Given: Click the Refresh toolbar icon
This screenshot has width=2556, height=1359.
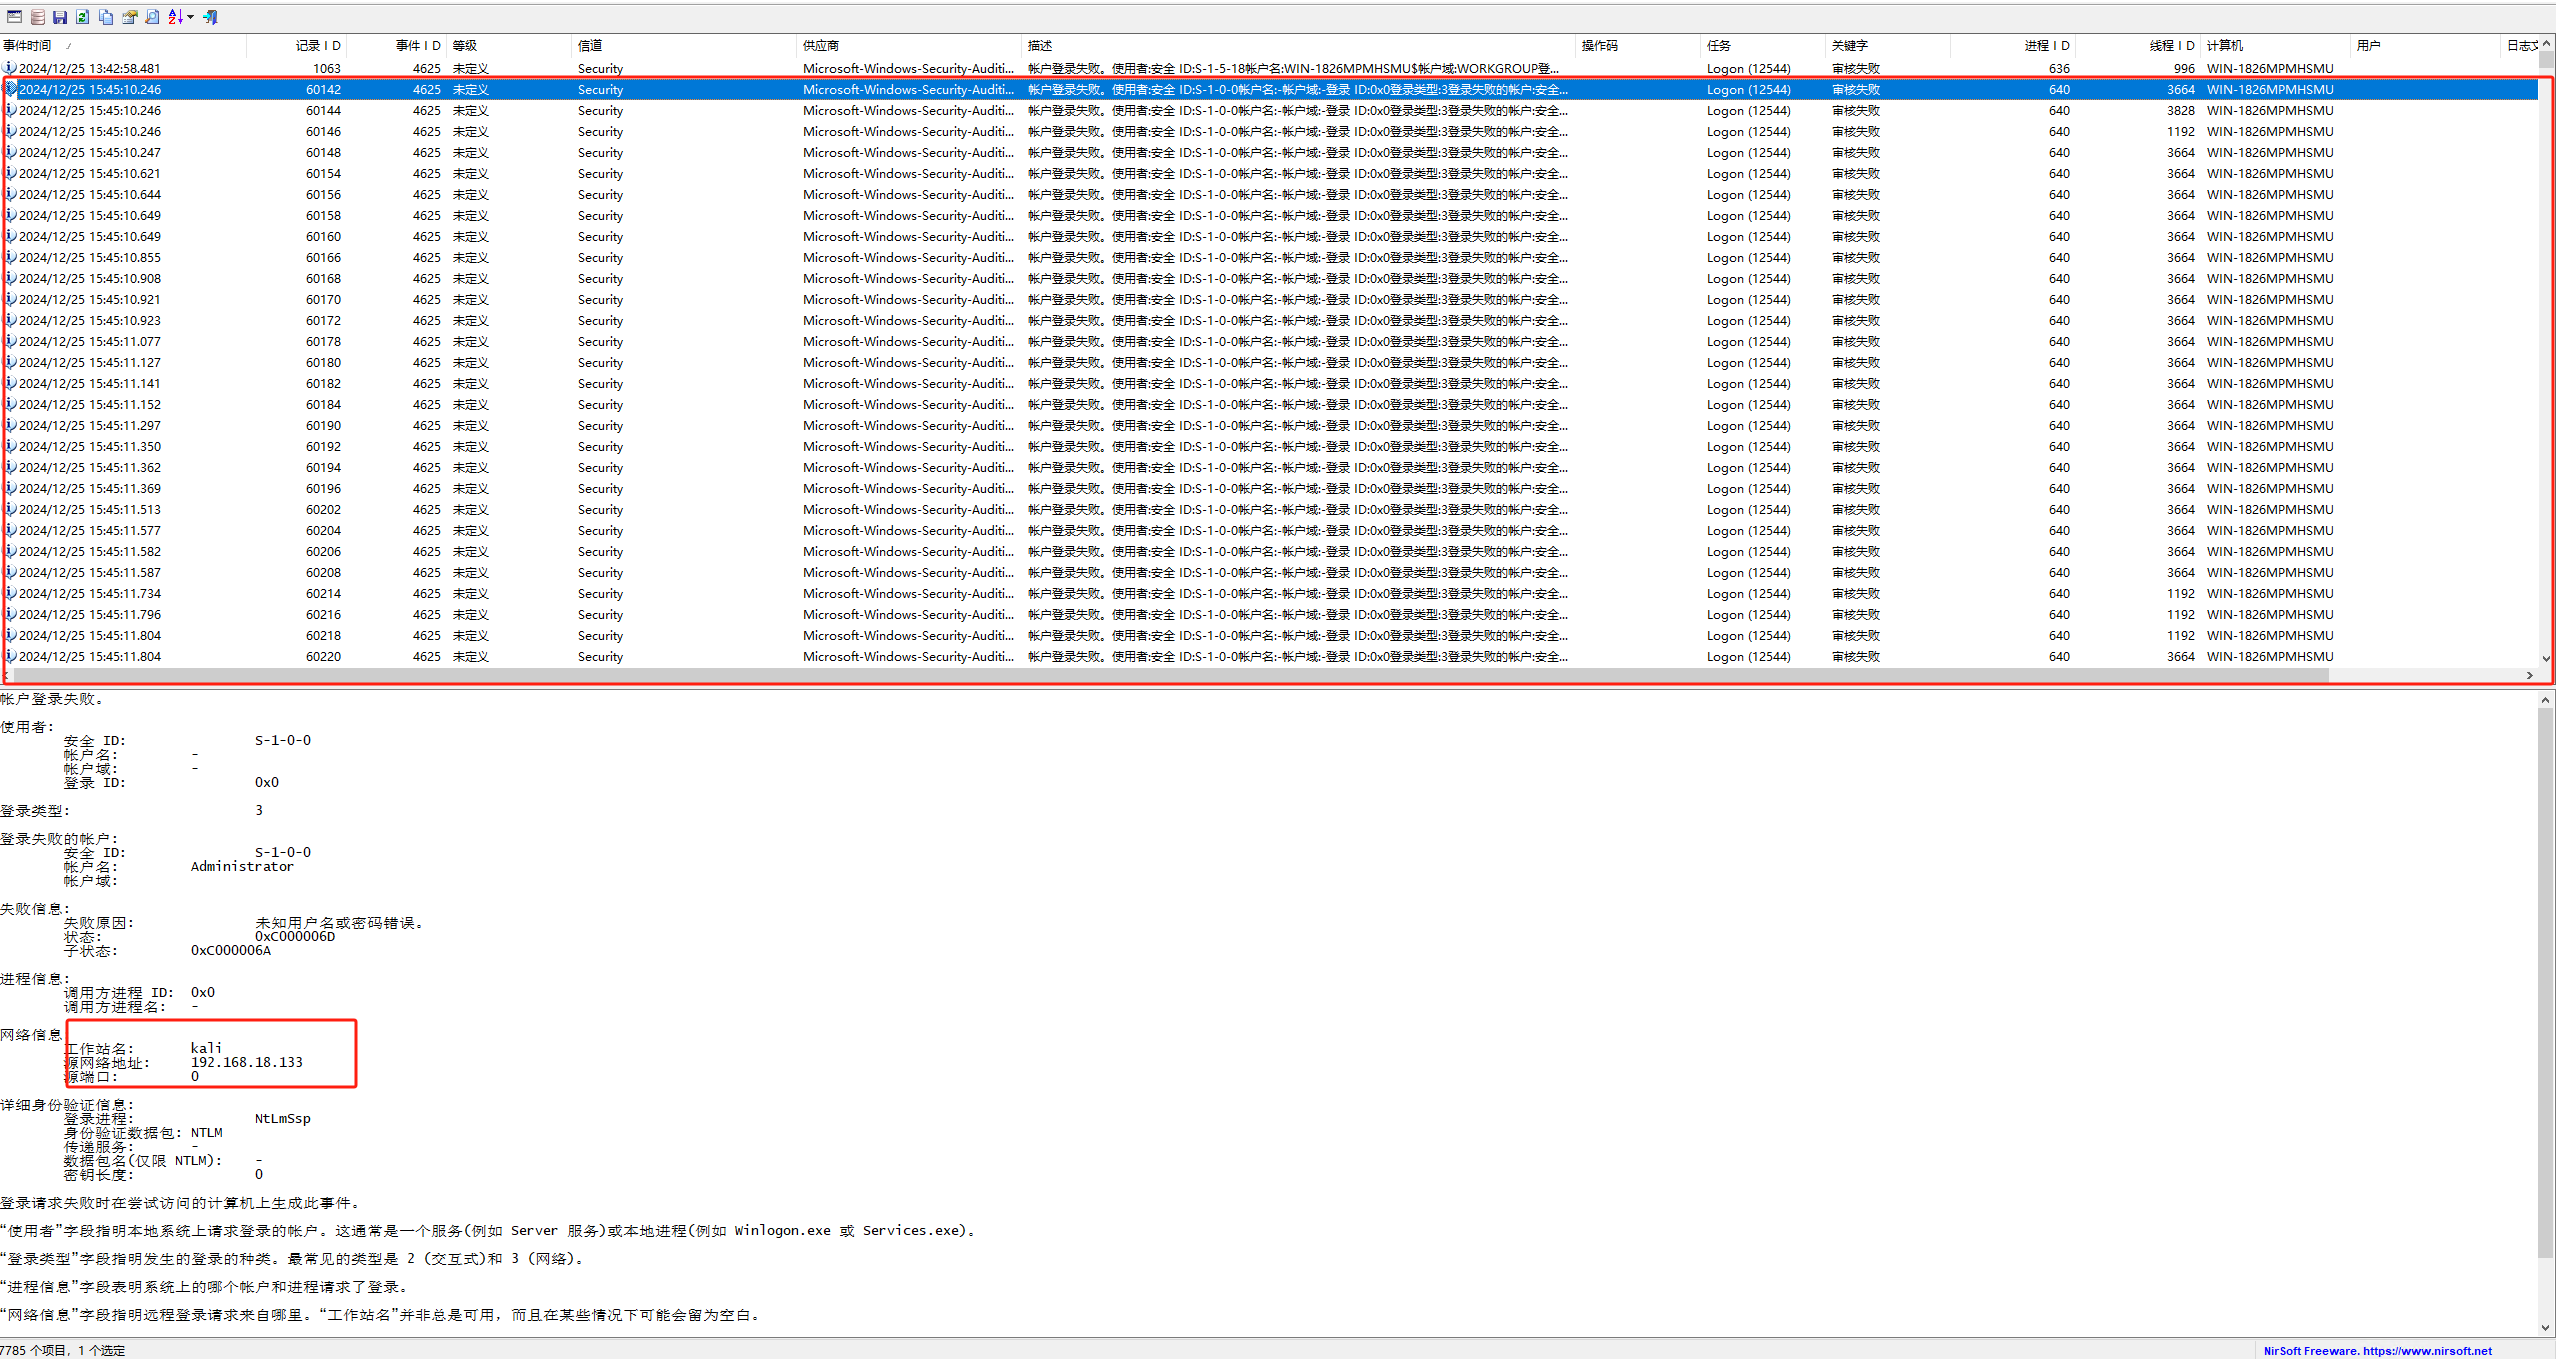Looking at the screenshot, I should (83, 17).
